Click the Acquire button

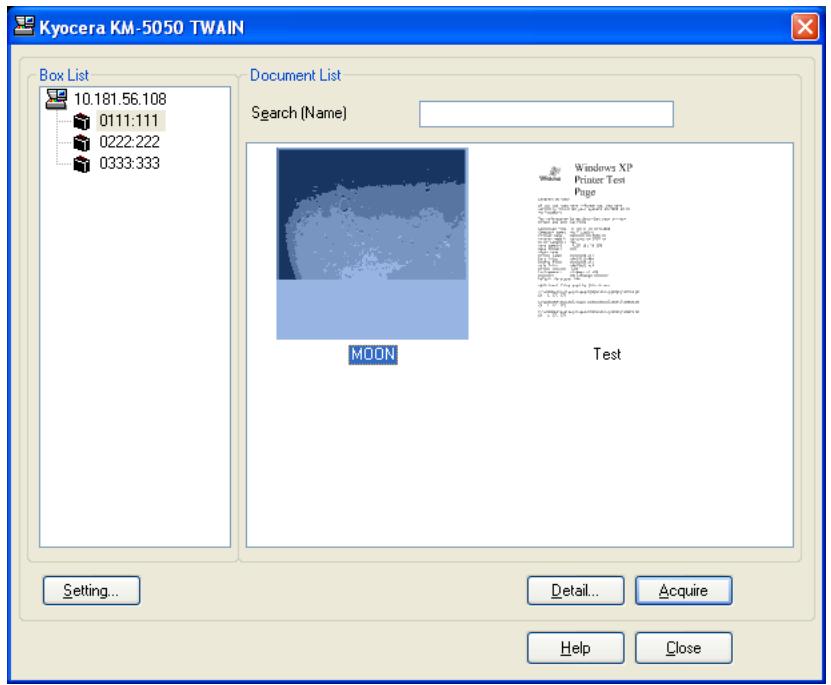click(684, 590)
